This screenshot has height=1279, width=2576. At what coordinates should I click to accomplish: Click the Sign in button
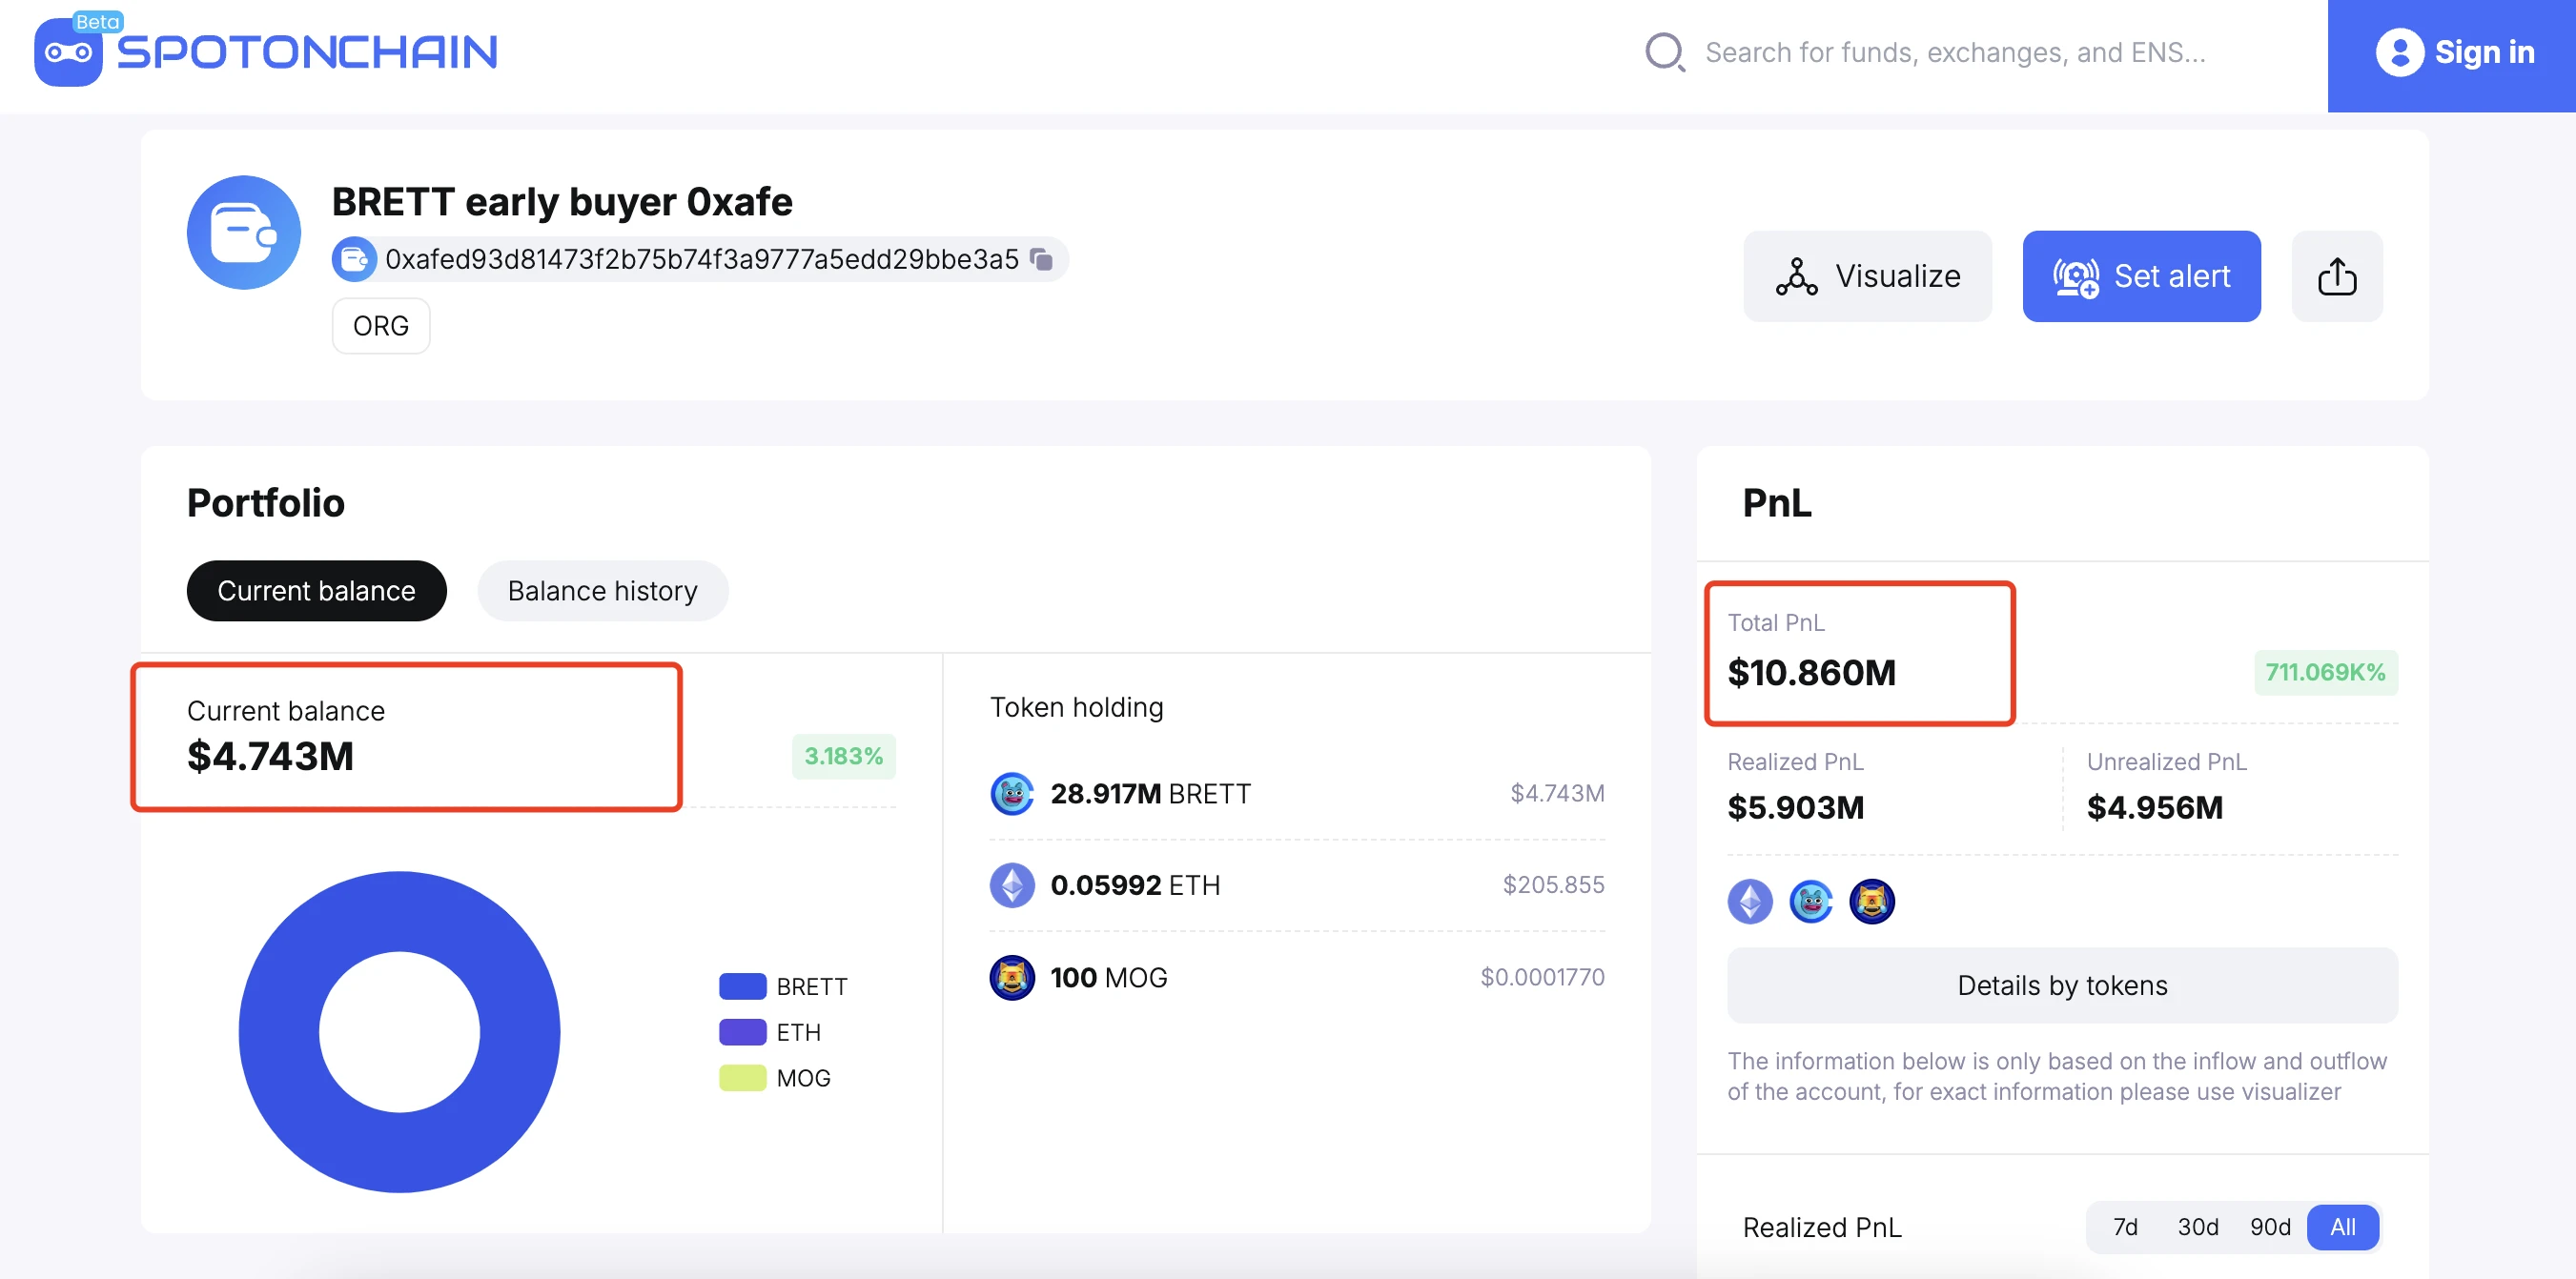(2454, 53)
